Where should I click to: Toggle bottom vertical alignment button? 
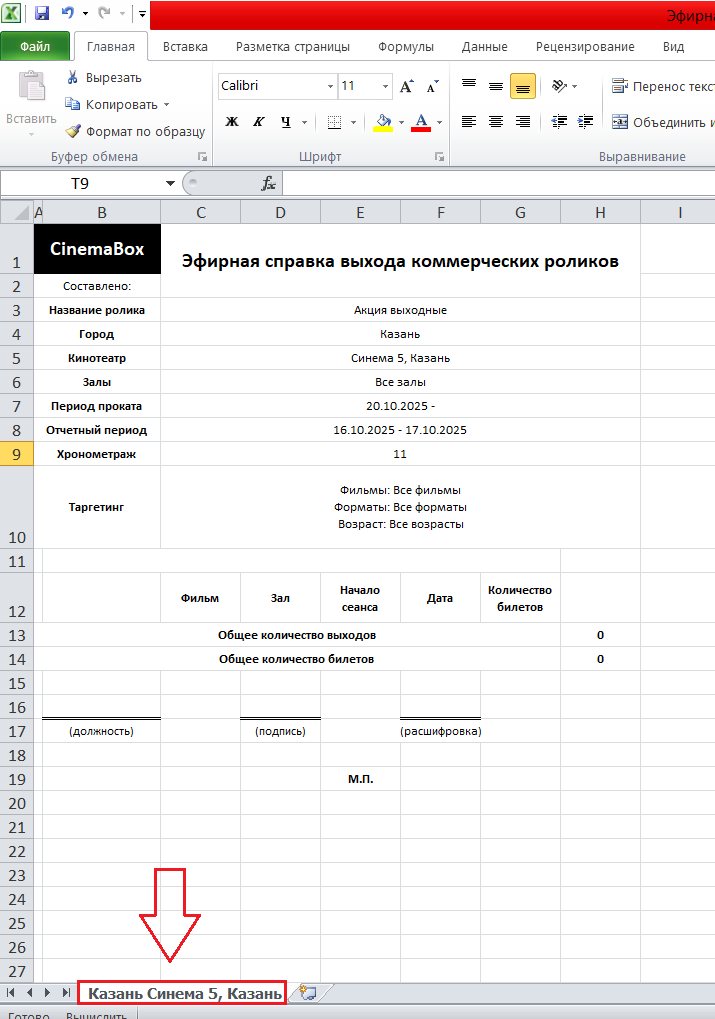(522, 87)
